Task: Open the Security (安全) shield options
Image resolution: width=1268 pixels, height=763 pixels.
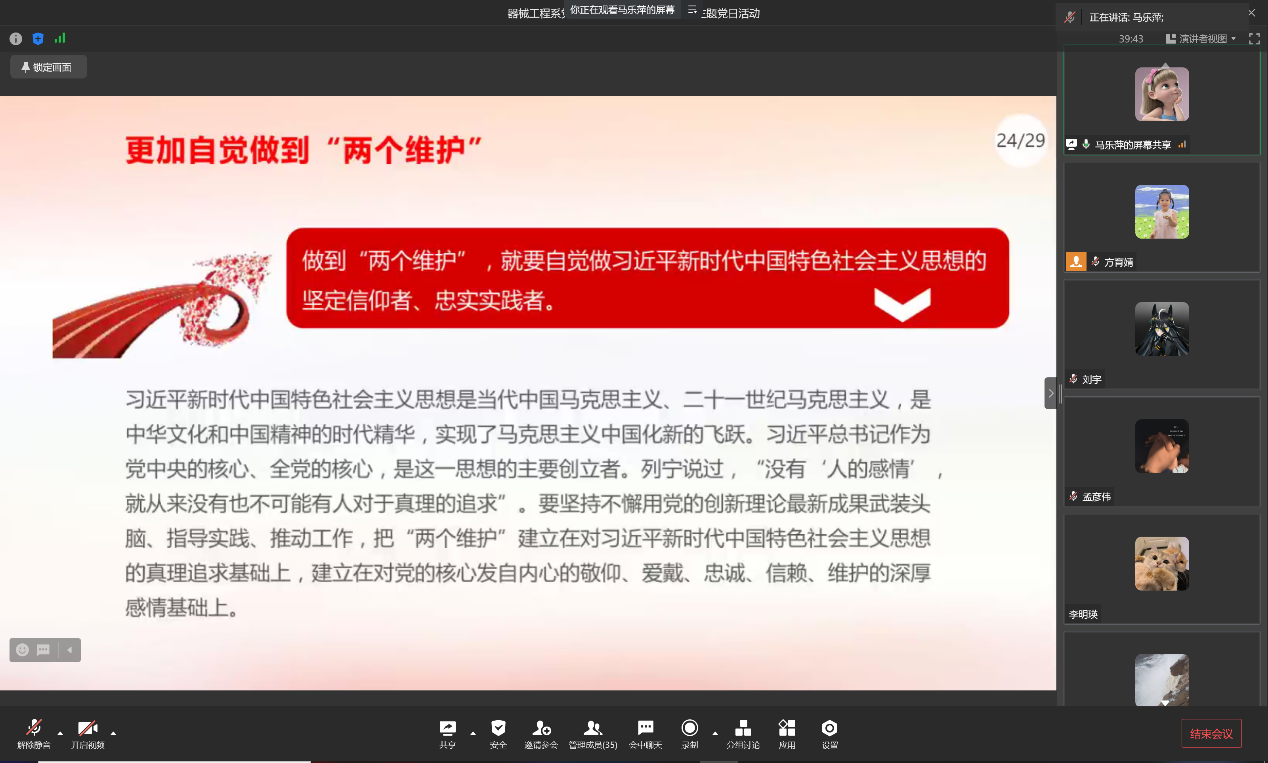Action: point(498,733)
